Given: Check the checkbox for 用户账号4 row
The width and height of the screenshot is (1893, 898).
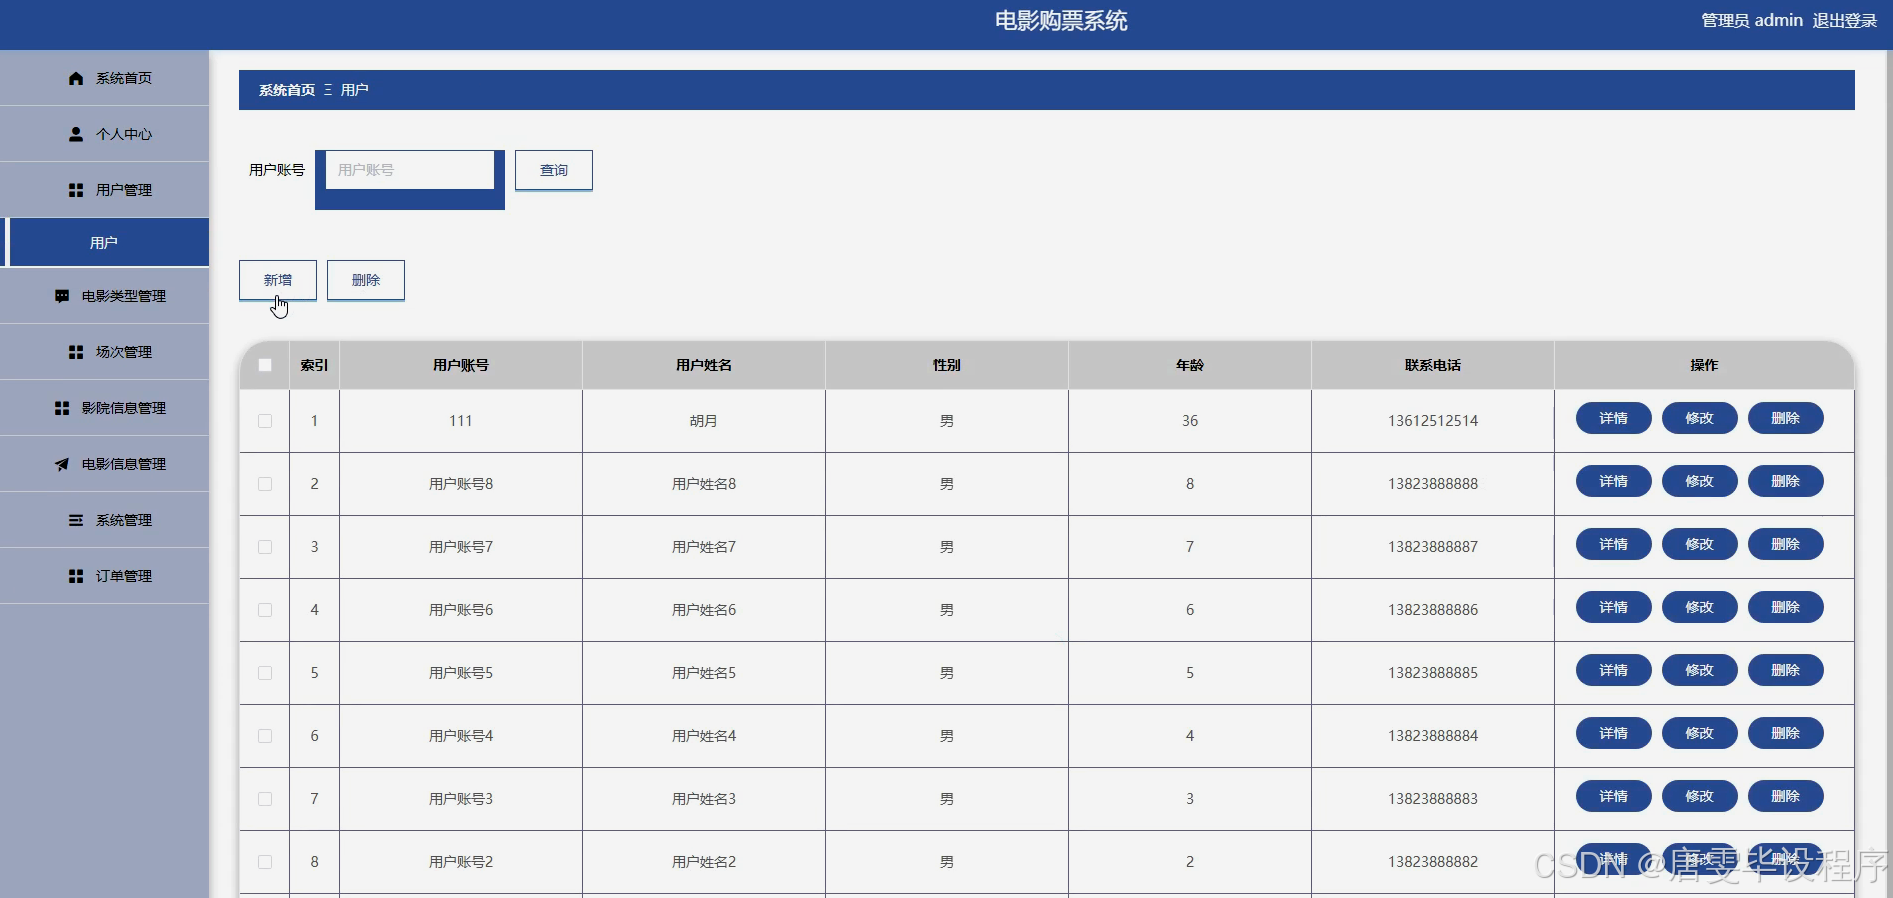Looking at the screenshot, I should tap(265, 736).
